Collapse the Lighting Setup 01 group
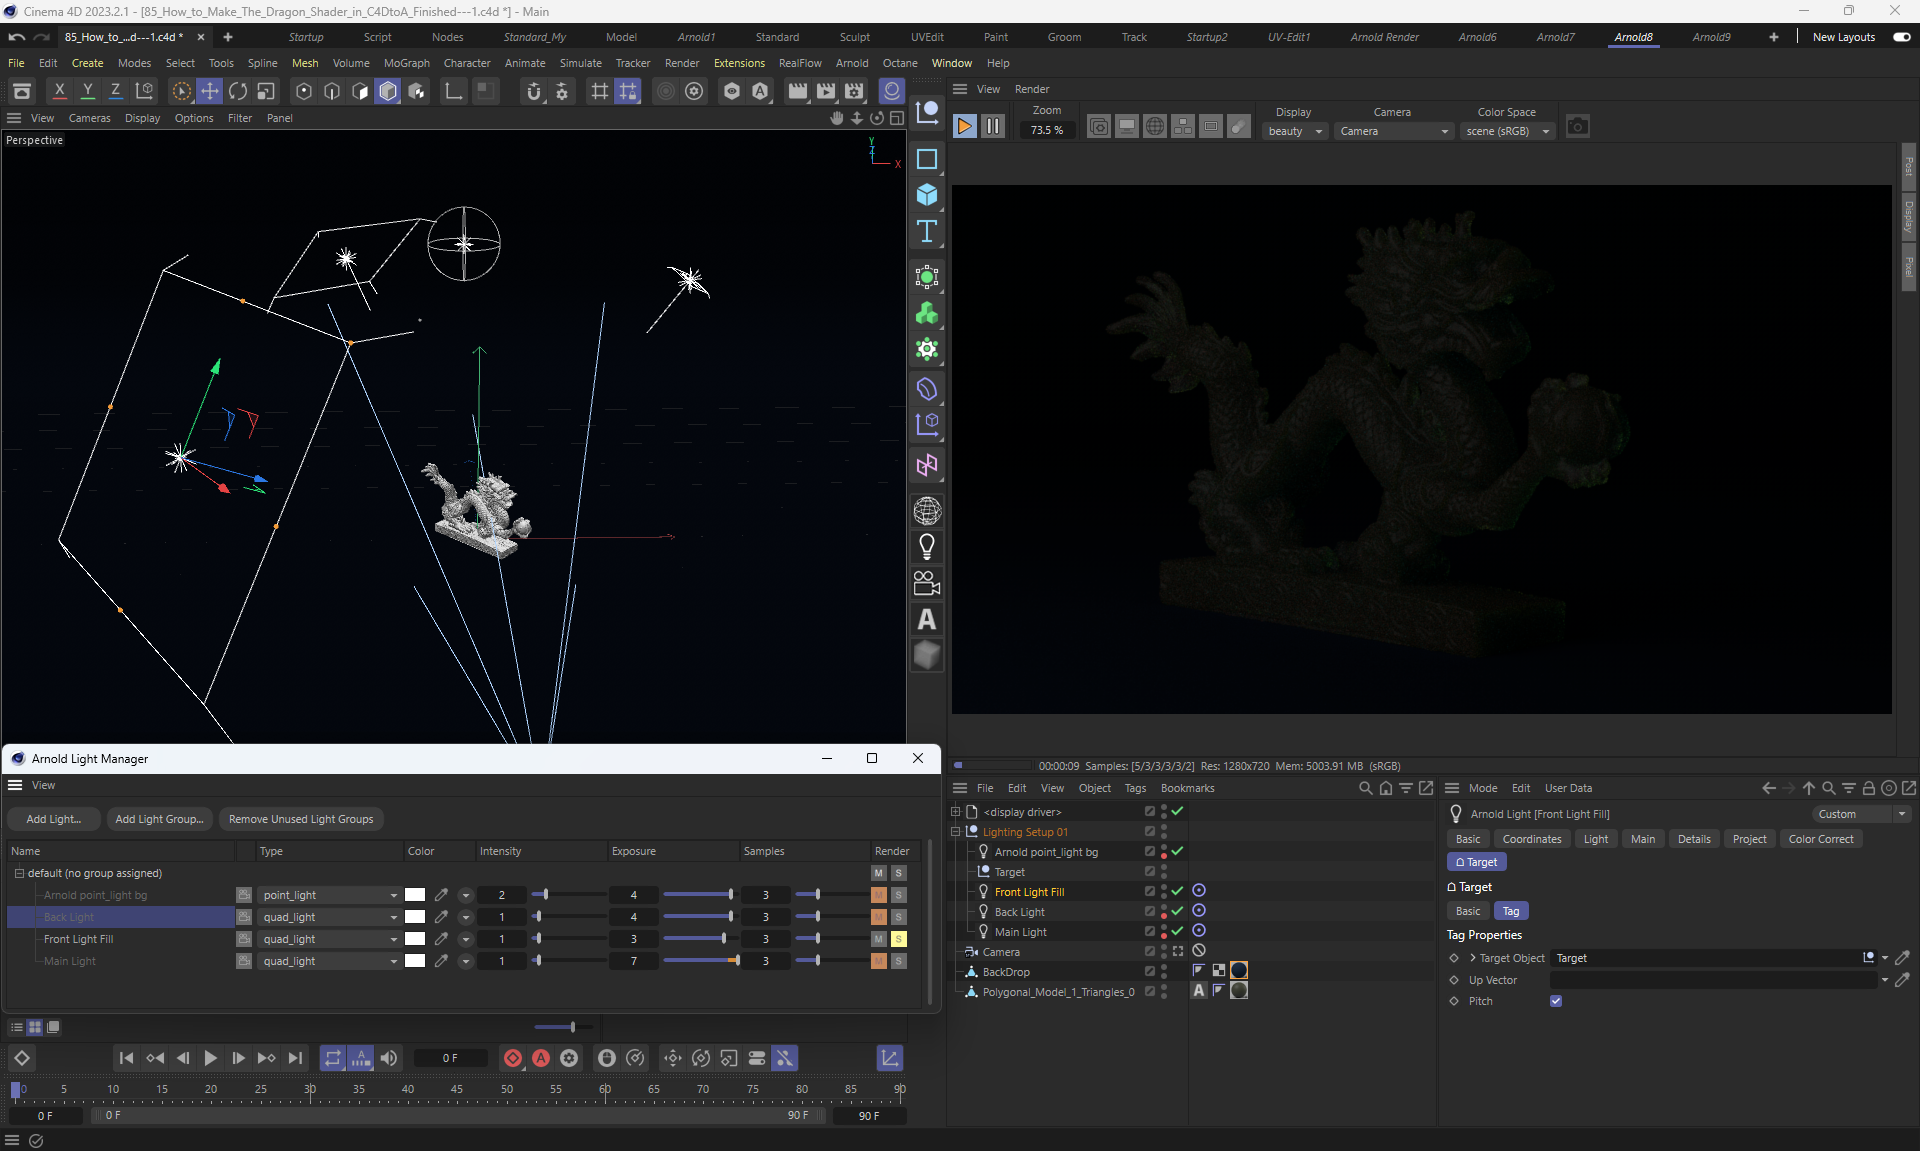This screenshot has height=1151, width=1920. click(x=955, y=832)
